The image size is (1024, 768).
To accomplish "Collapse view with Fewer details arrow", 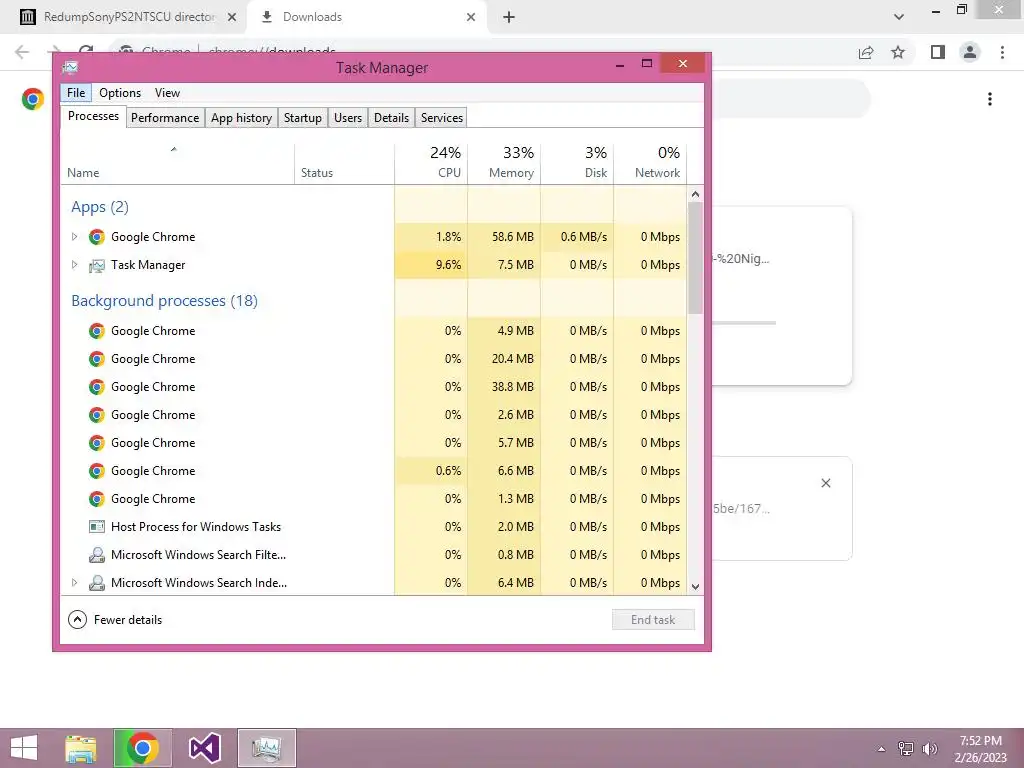I will (77, 620).
